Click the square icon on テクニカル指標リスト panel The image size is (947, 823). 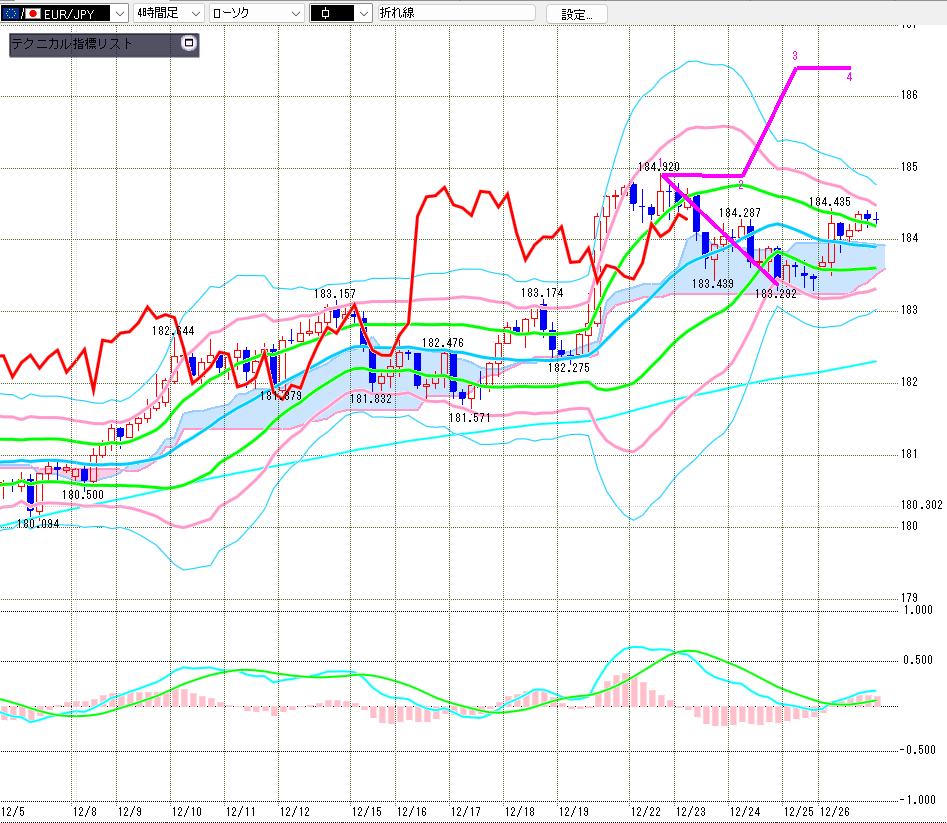tap(188, 44)
